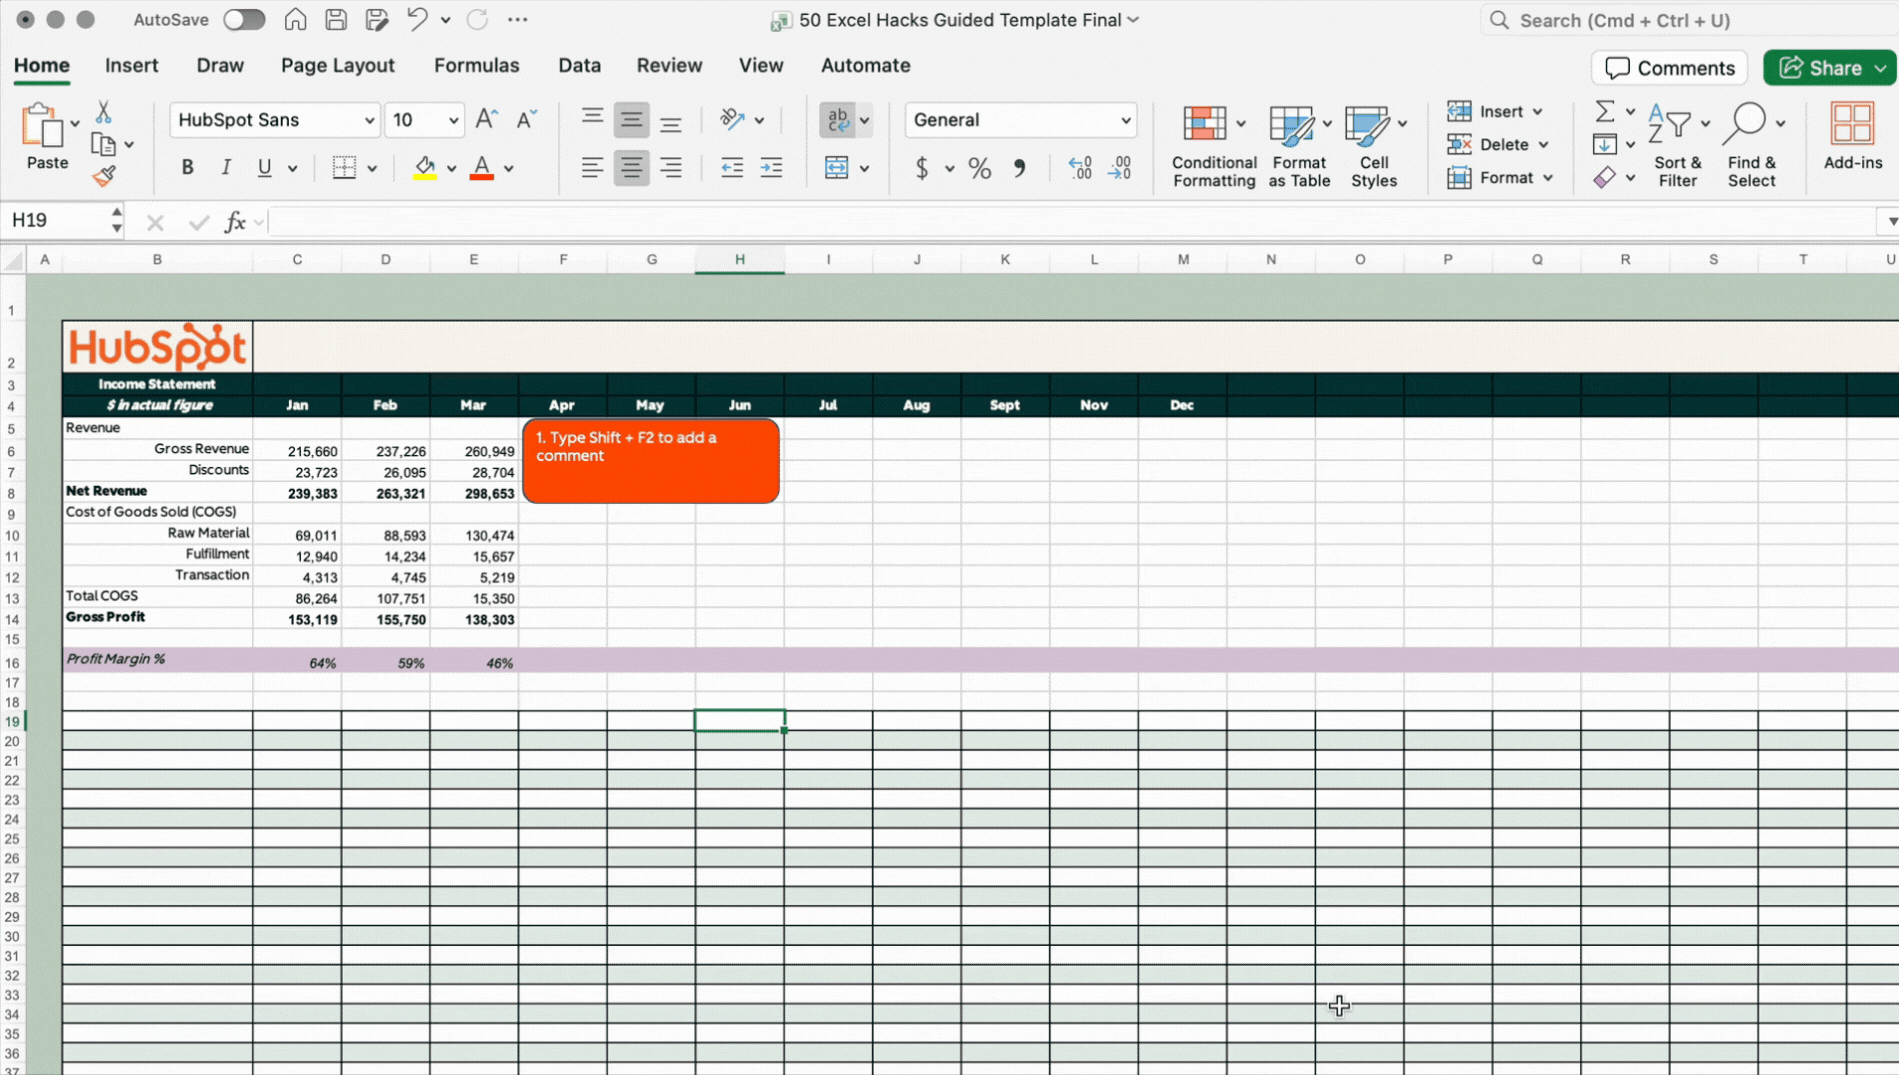Screen dimensions: 1899x1075
Task: Click the Undo arrow icon
Action: click(x=417, y=20)
